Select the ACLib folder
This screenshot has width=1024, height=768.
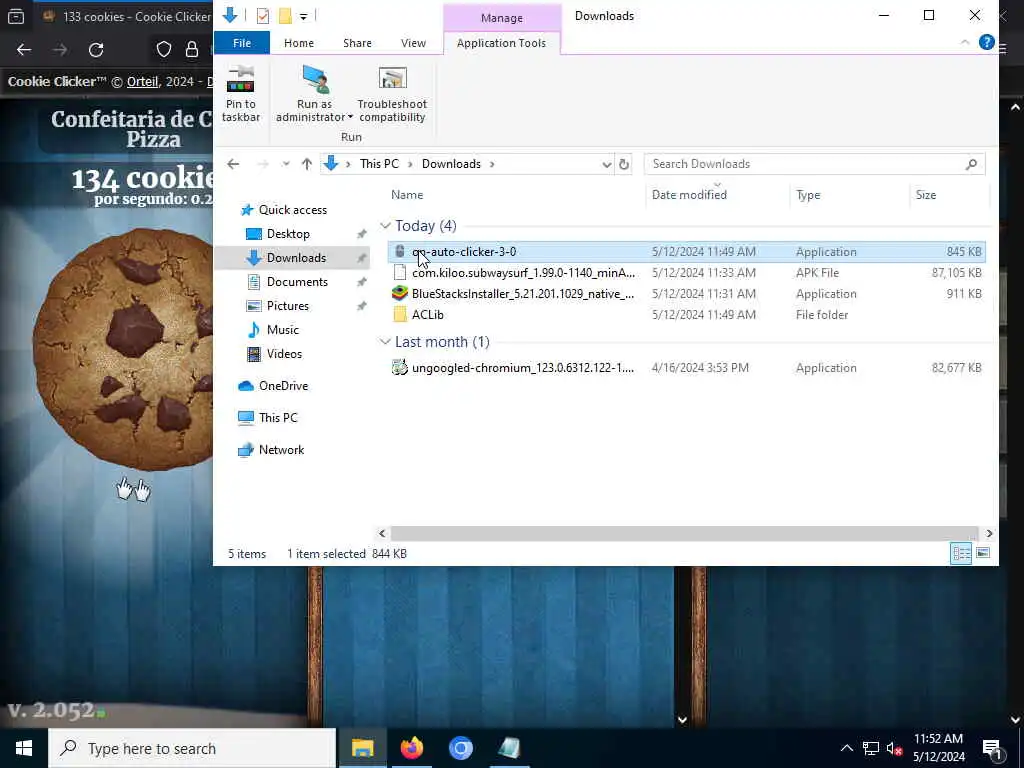[686, 314]
